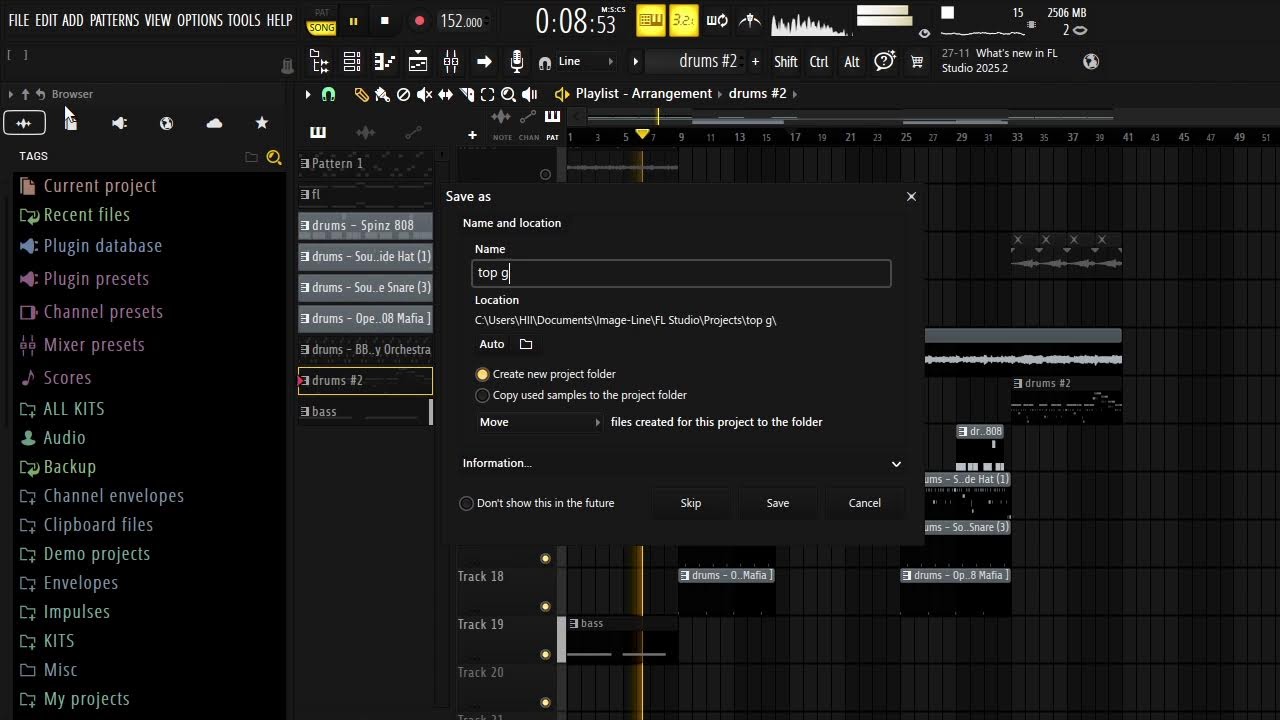Viewport: 1280px width, 720px height.
Task: Open the help question mark icon
Action: point(884,62)
